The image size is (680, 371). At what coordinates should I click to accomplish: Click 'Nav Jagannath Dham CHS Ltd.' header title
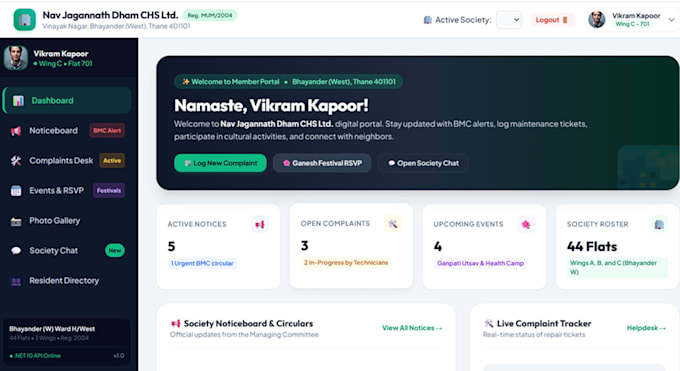coord(110,15)
